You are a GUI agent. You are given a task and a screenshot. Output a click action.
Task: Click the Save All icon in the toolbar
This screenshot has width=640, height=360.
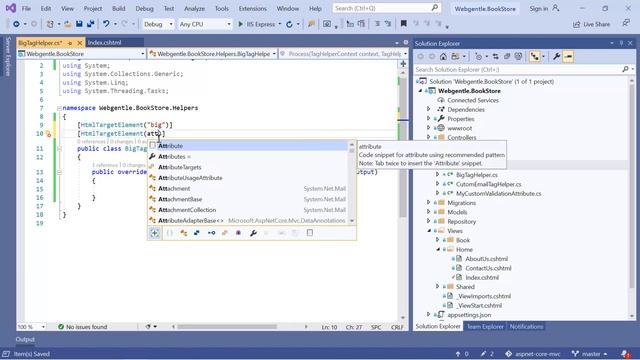pos(90,24)
